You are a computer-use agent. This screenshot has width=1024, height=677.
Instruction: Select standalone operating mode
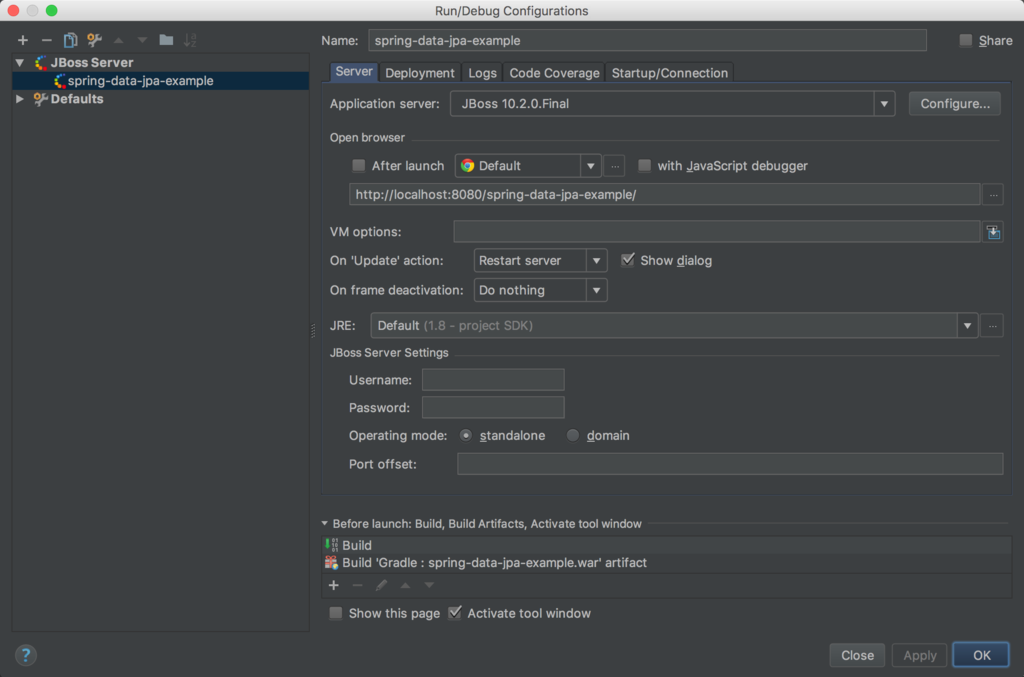tap(466, 435)
